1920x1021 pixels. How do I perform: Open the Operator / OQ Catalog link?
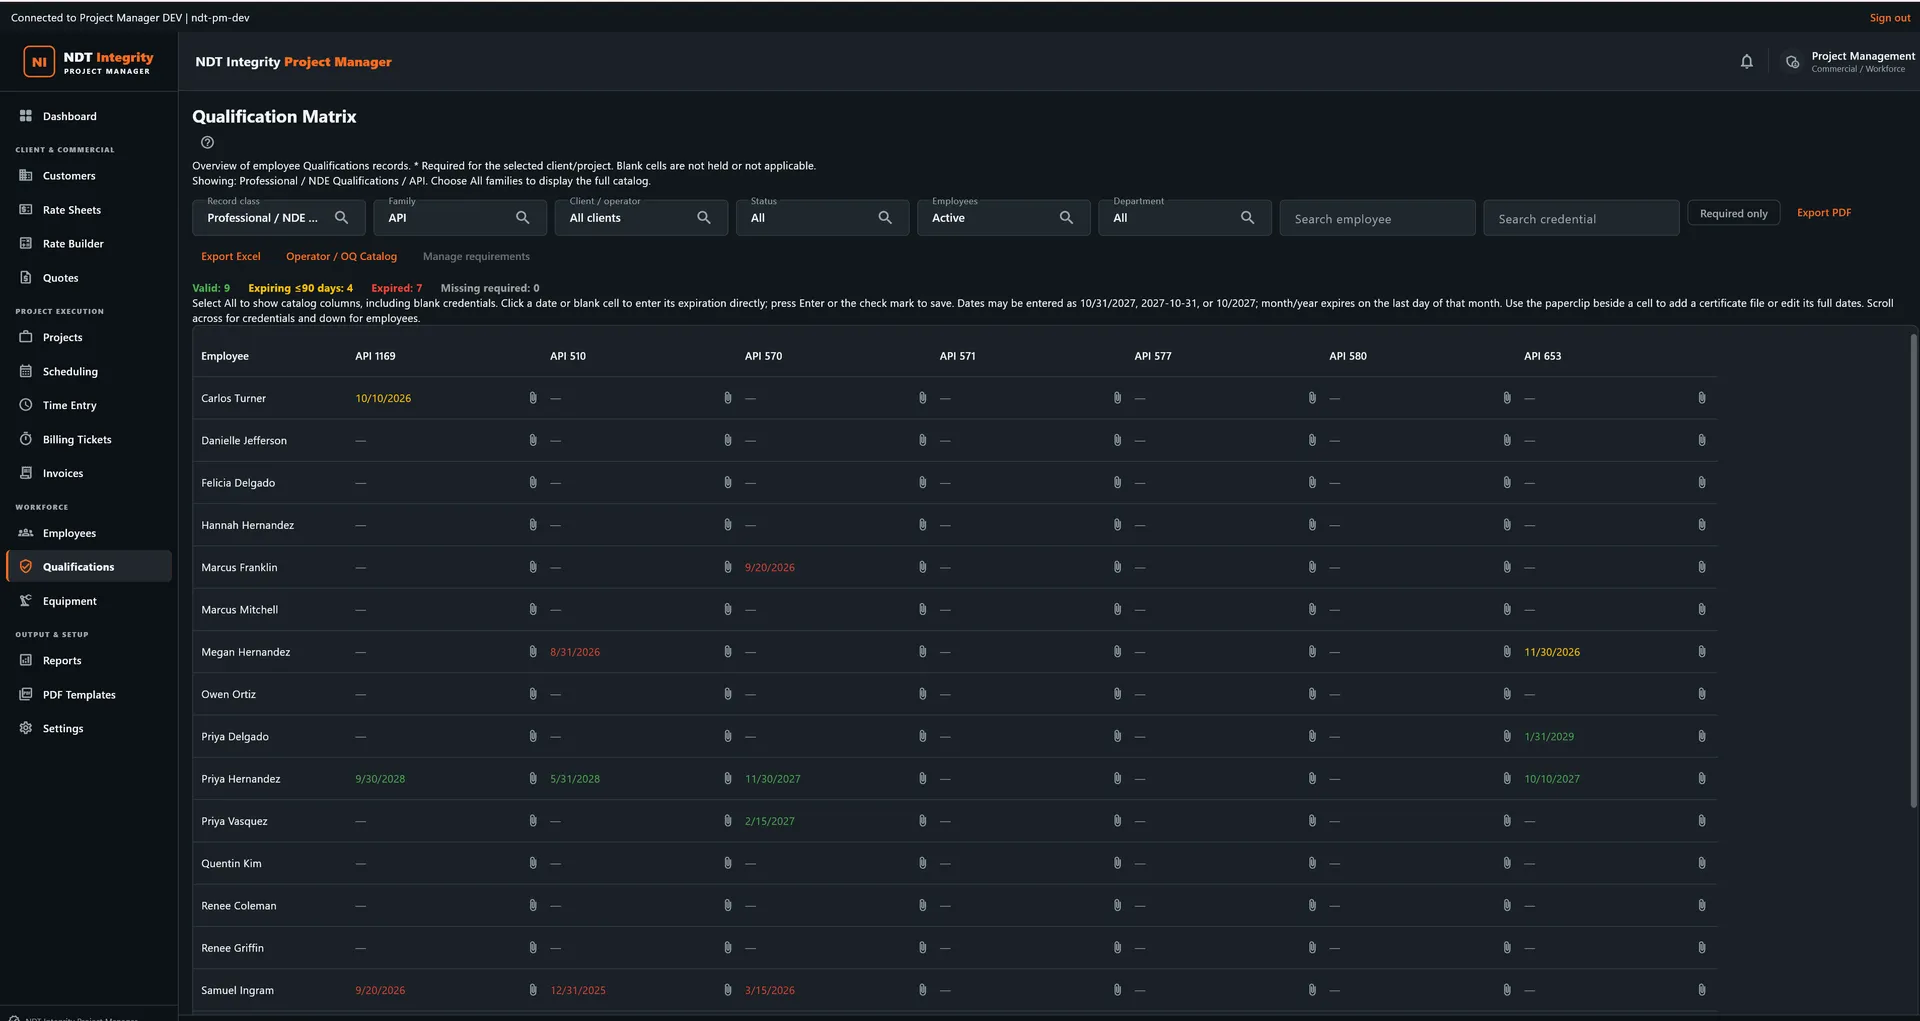pos(341,257)
